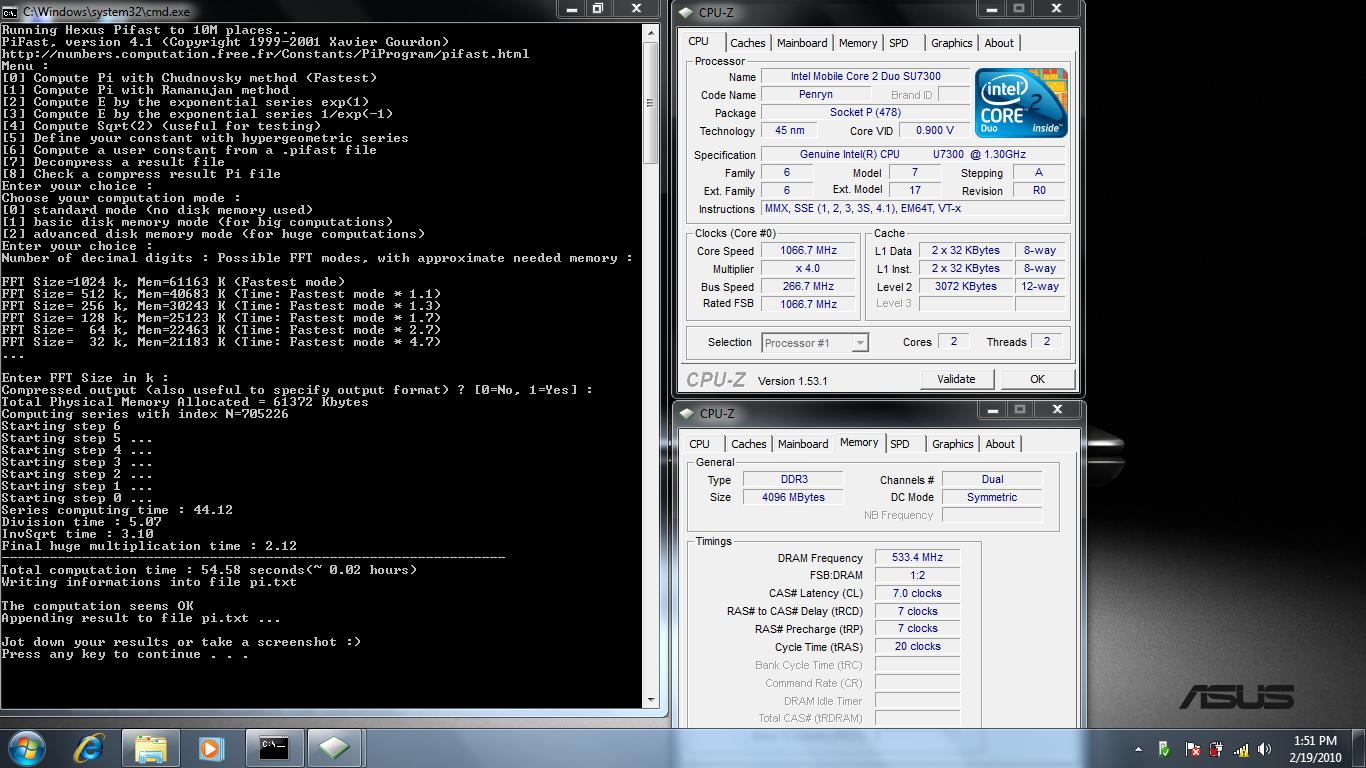Open the Windows Start menu orb
Image resolution: width=1366 pixels, height=768 pixels.
click(27, 747)
